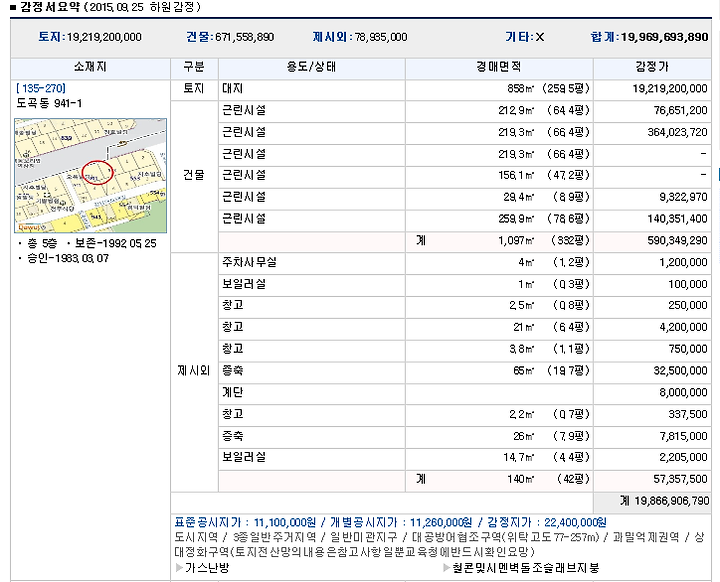Click the 표준공시지가 11,100,000원 text

click(x=245, y=523)
